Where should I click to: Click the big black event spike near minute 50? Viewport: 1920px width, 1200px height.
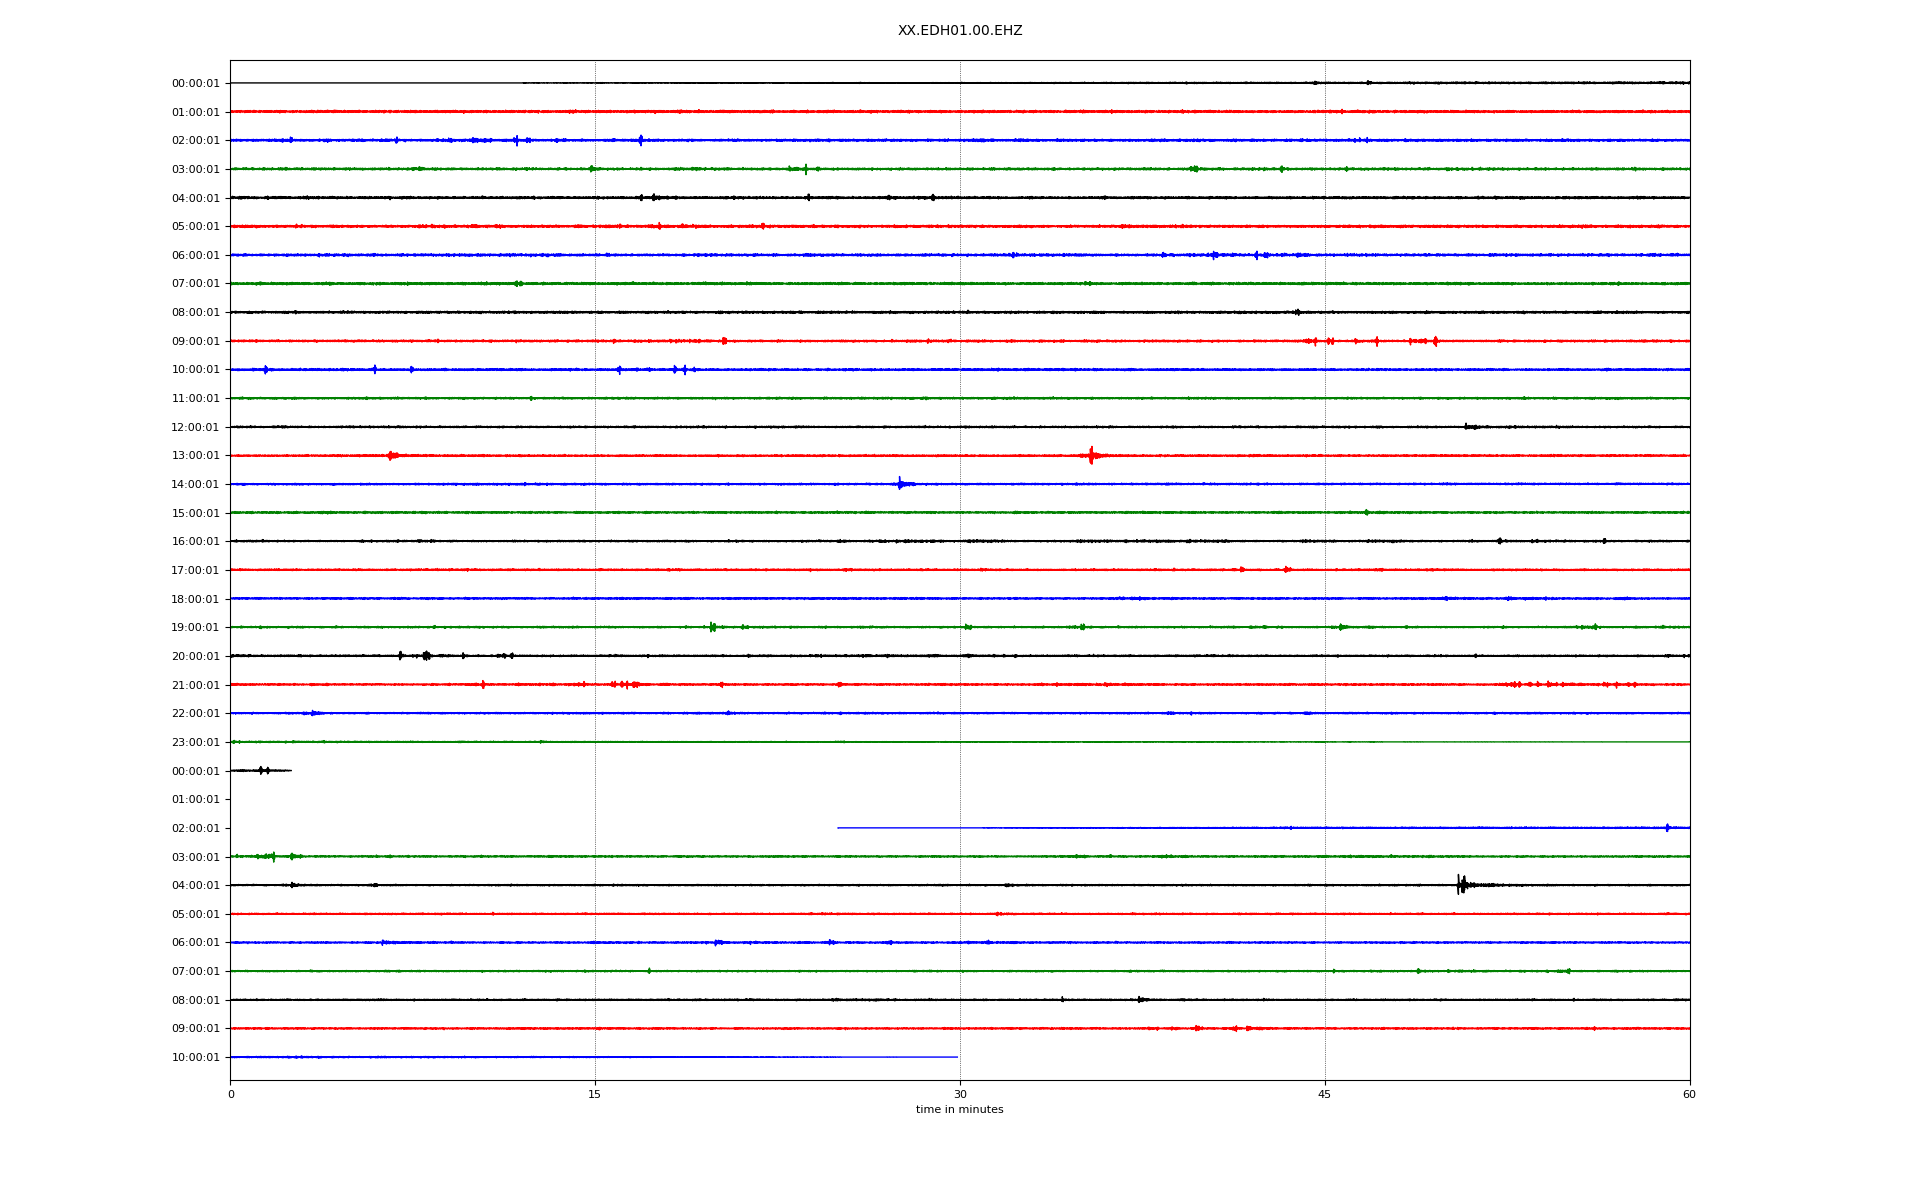coord(1461,884)
